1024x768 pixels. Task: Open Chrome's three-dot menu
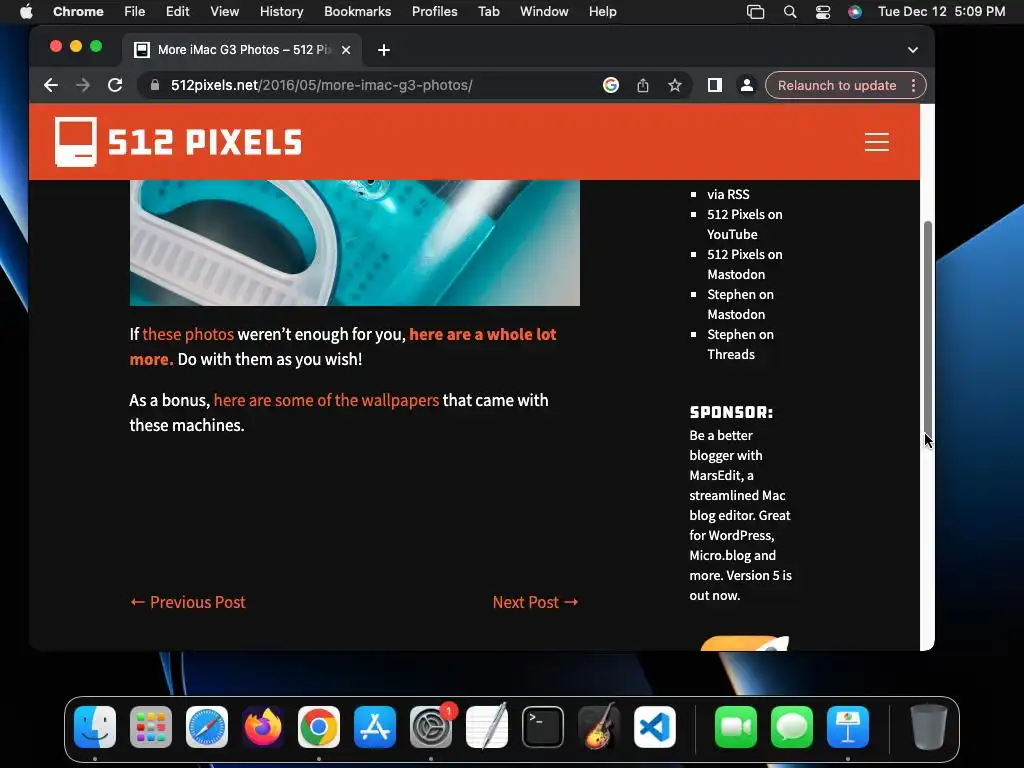(913, 86)
